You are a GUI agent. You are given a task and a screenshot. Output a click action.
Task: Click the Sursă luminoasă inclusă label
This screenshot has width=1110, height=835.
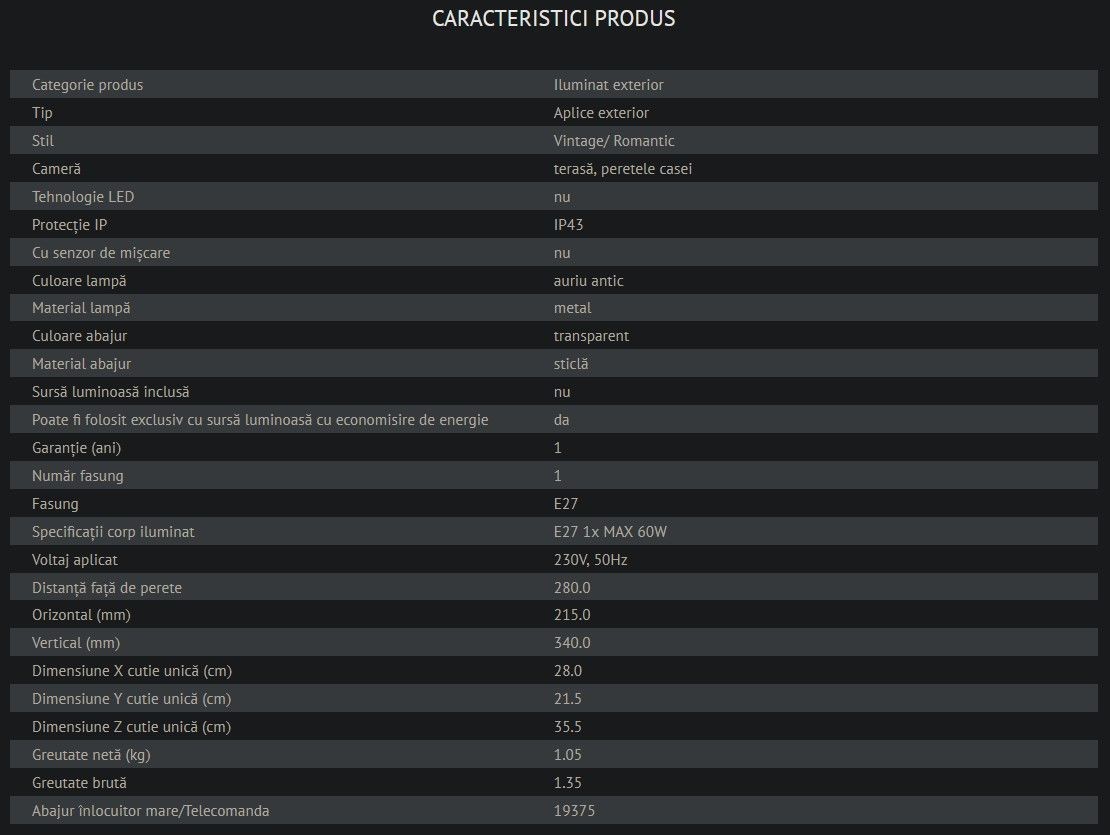[110, 392]
